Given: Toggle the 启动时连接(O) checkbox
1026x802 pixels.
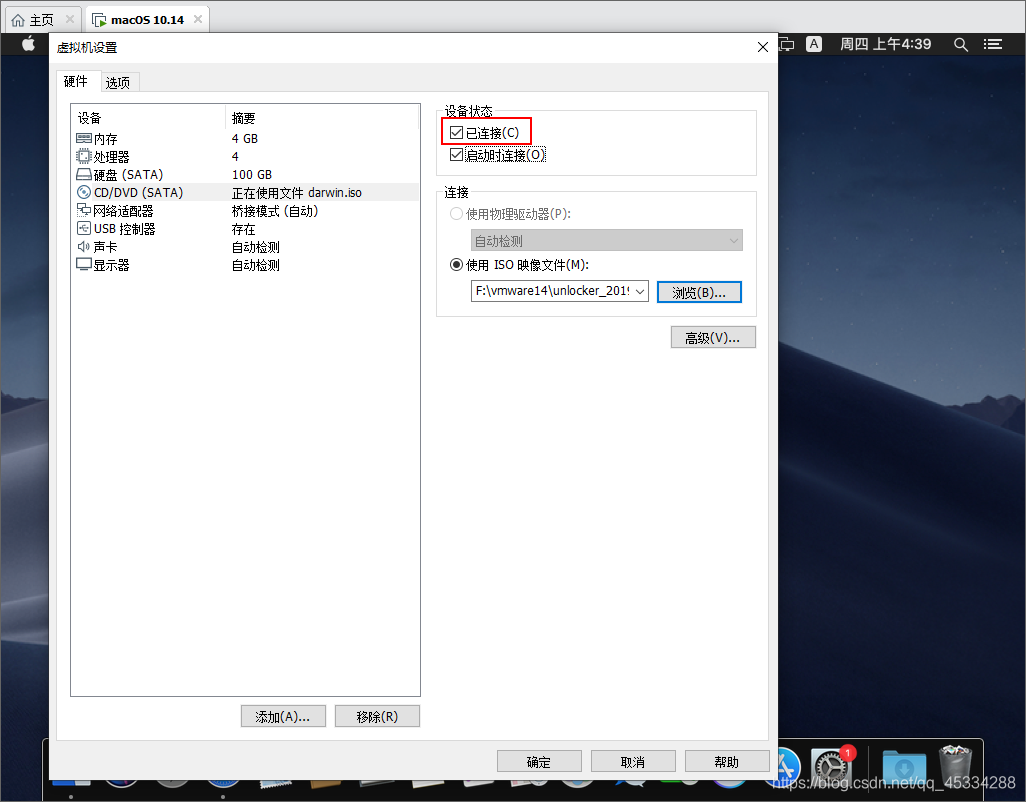Looking at the screenshot, I should pos(456,154).
